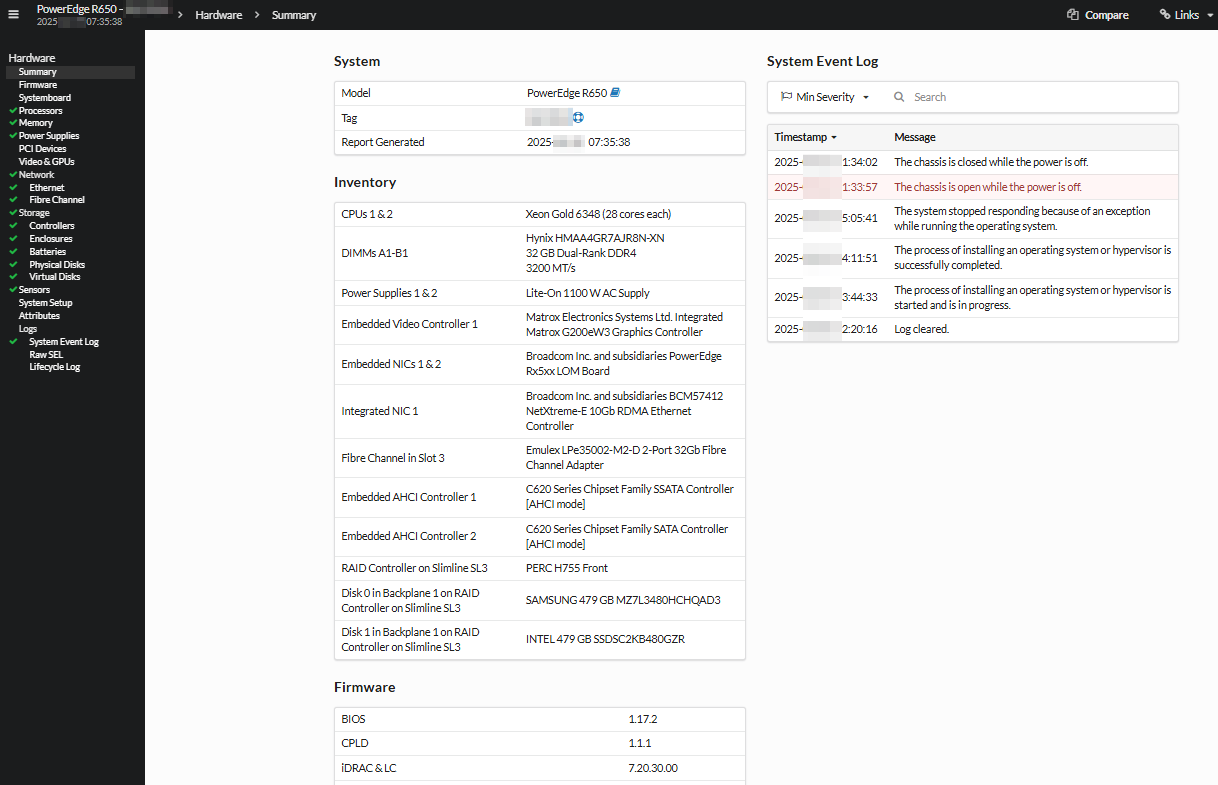Click the green check next to Sensors
This screenshot has height=785, width=1218.
point(13,290)
